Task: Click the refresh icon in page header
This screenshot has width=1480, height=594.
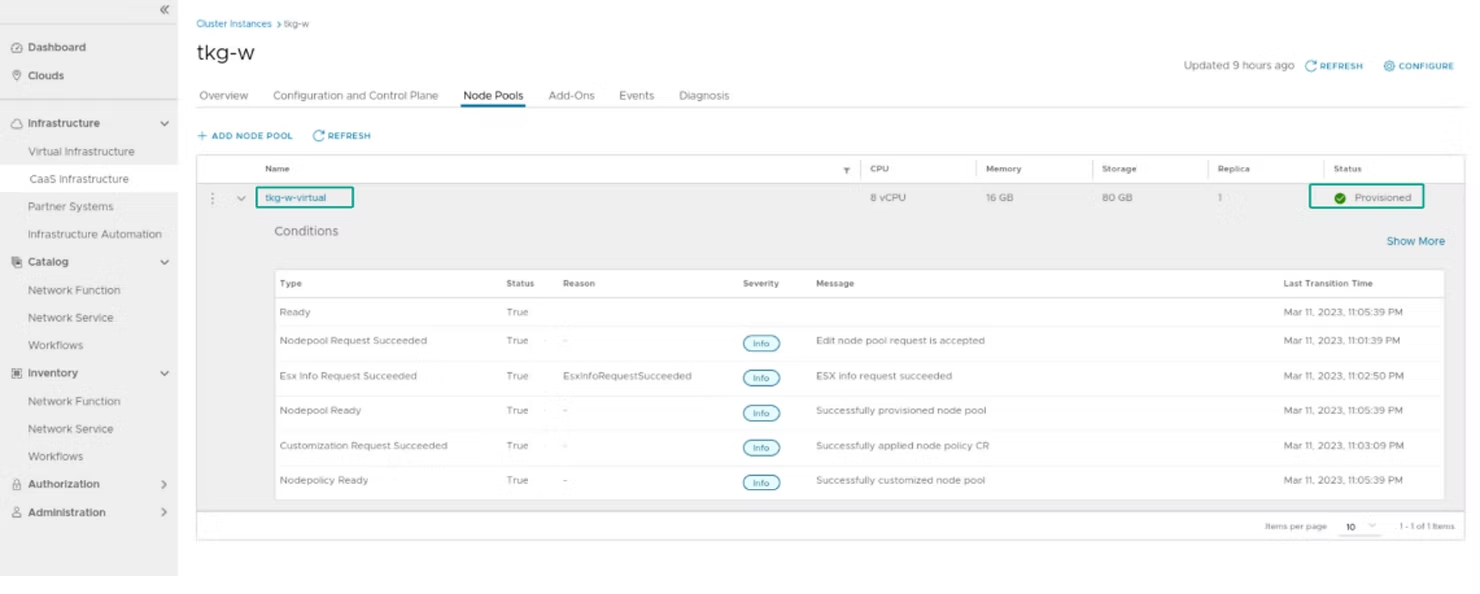Action: click(1311, 66)
